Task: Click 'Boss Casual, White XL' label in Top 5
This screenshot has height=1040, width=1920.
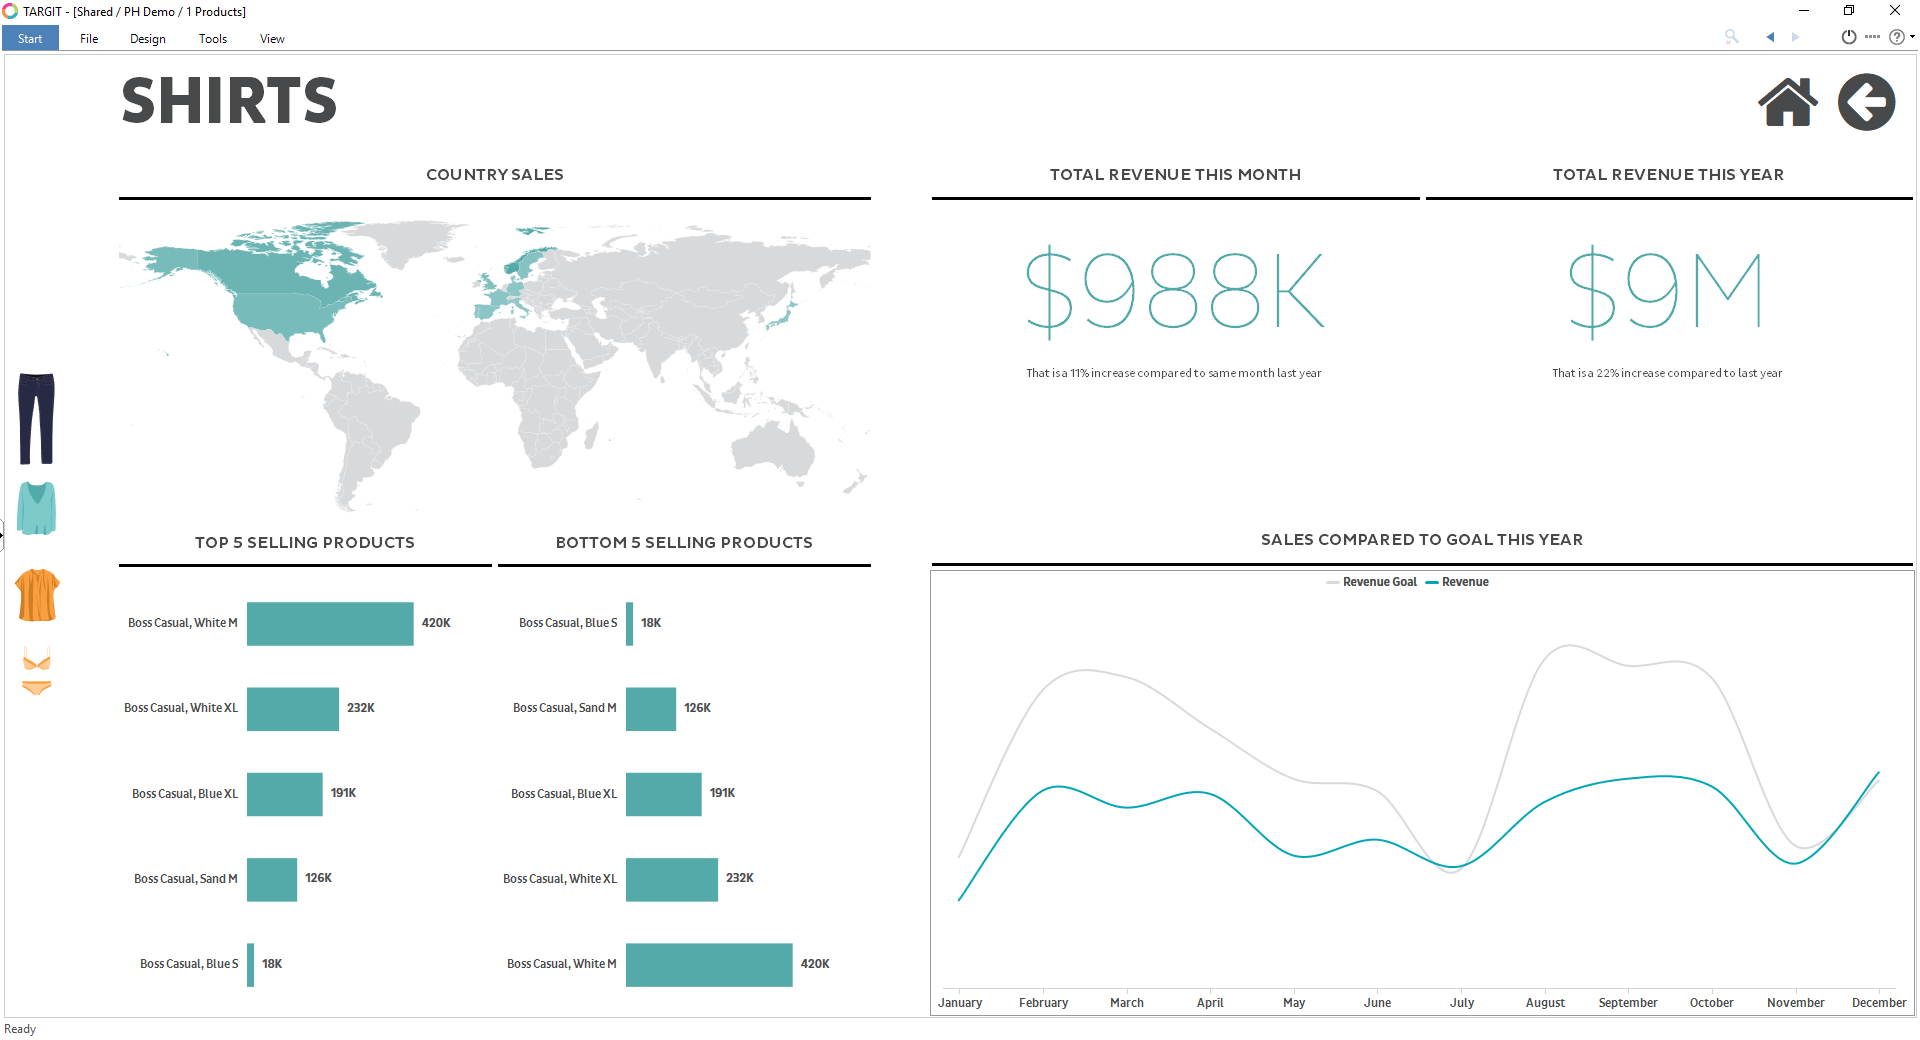Action: pyautogui.click(x=181, y=708)
